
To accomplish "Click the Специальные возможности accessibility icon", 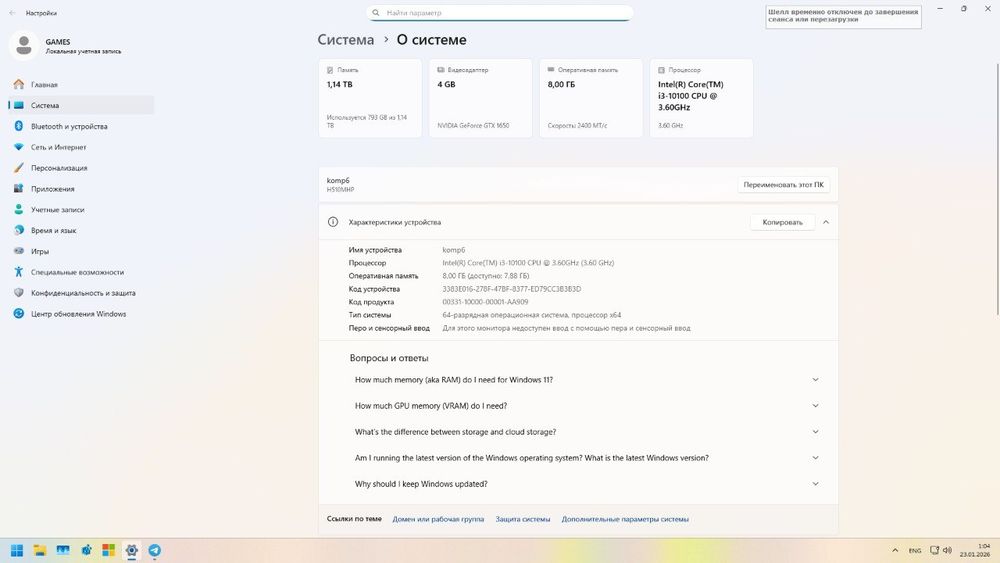I will pos(18,272).
